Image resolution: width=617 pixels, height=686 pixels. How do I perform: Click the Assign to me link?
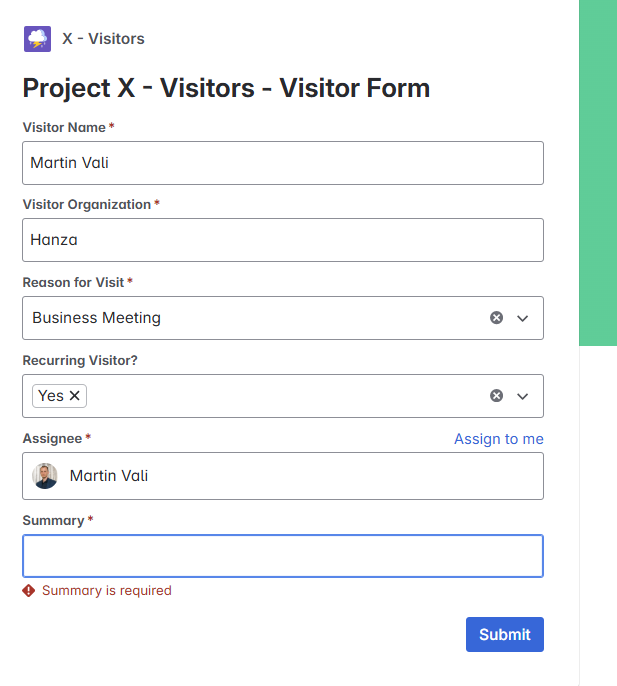(499, 439)
